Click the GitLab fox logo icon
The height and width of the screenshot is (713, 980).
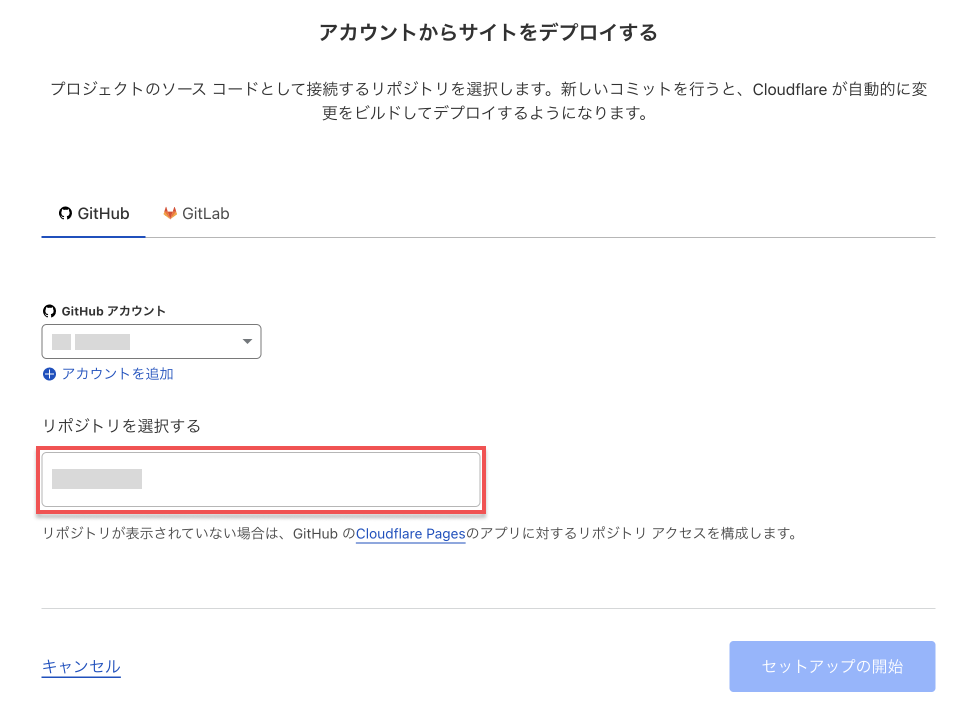click(x=170, y=214)
